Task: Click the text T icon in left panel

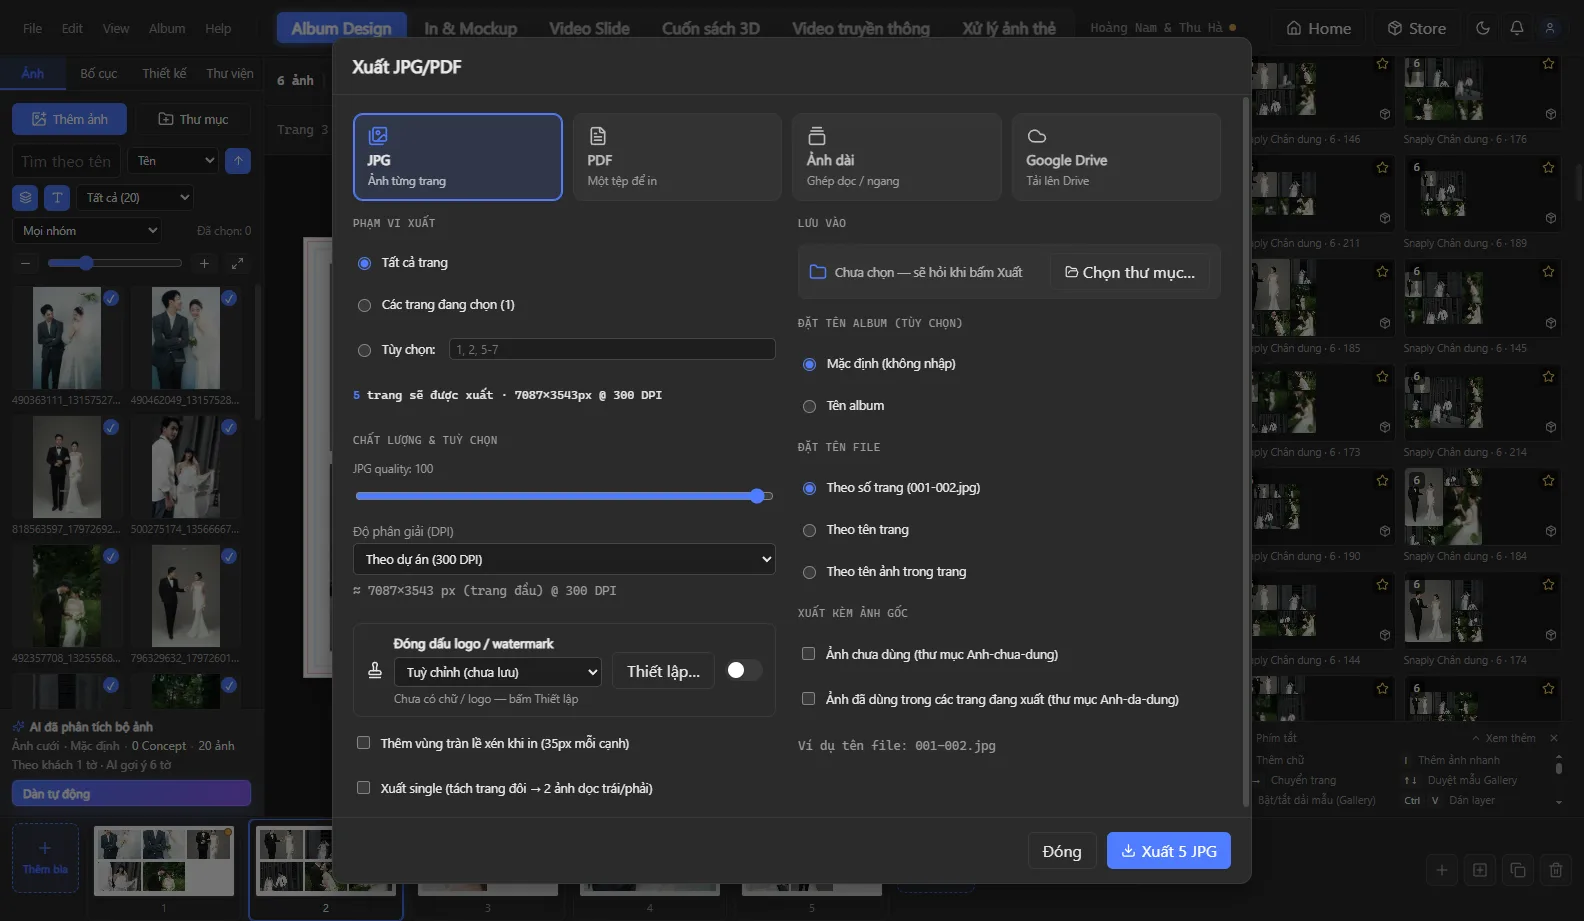Action: tap(57, 198)
